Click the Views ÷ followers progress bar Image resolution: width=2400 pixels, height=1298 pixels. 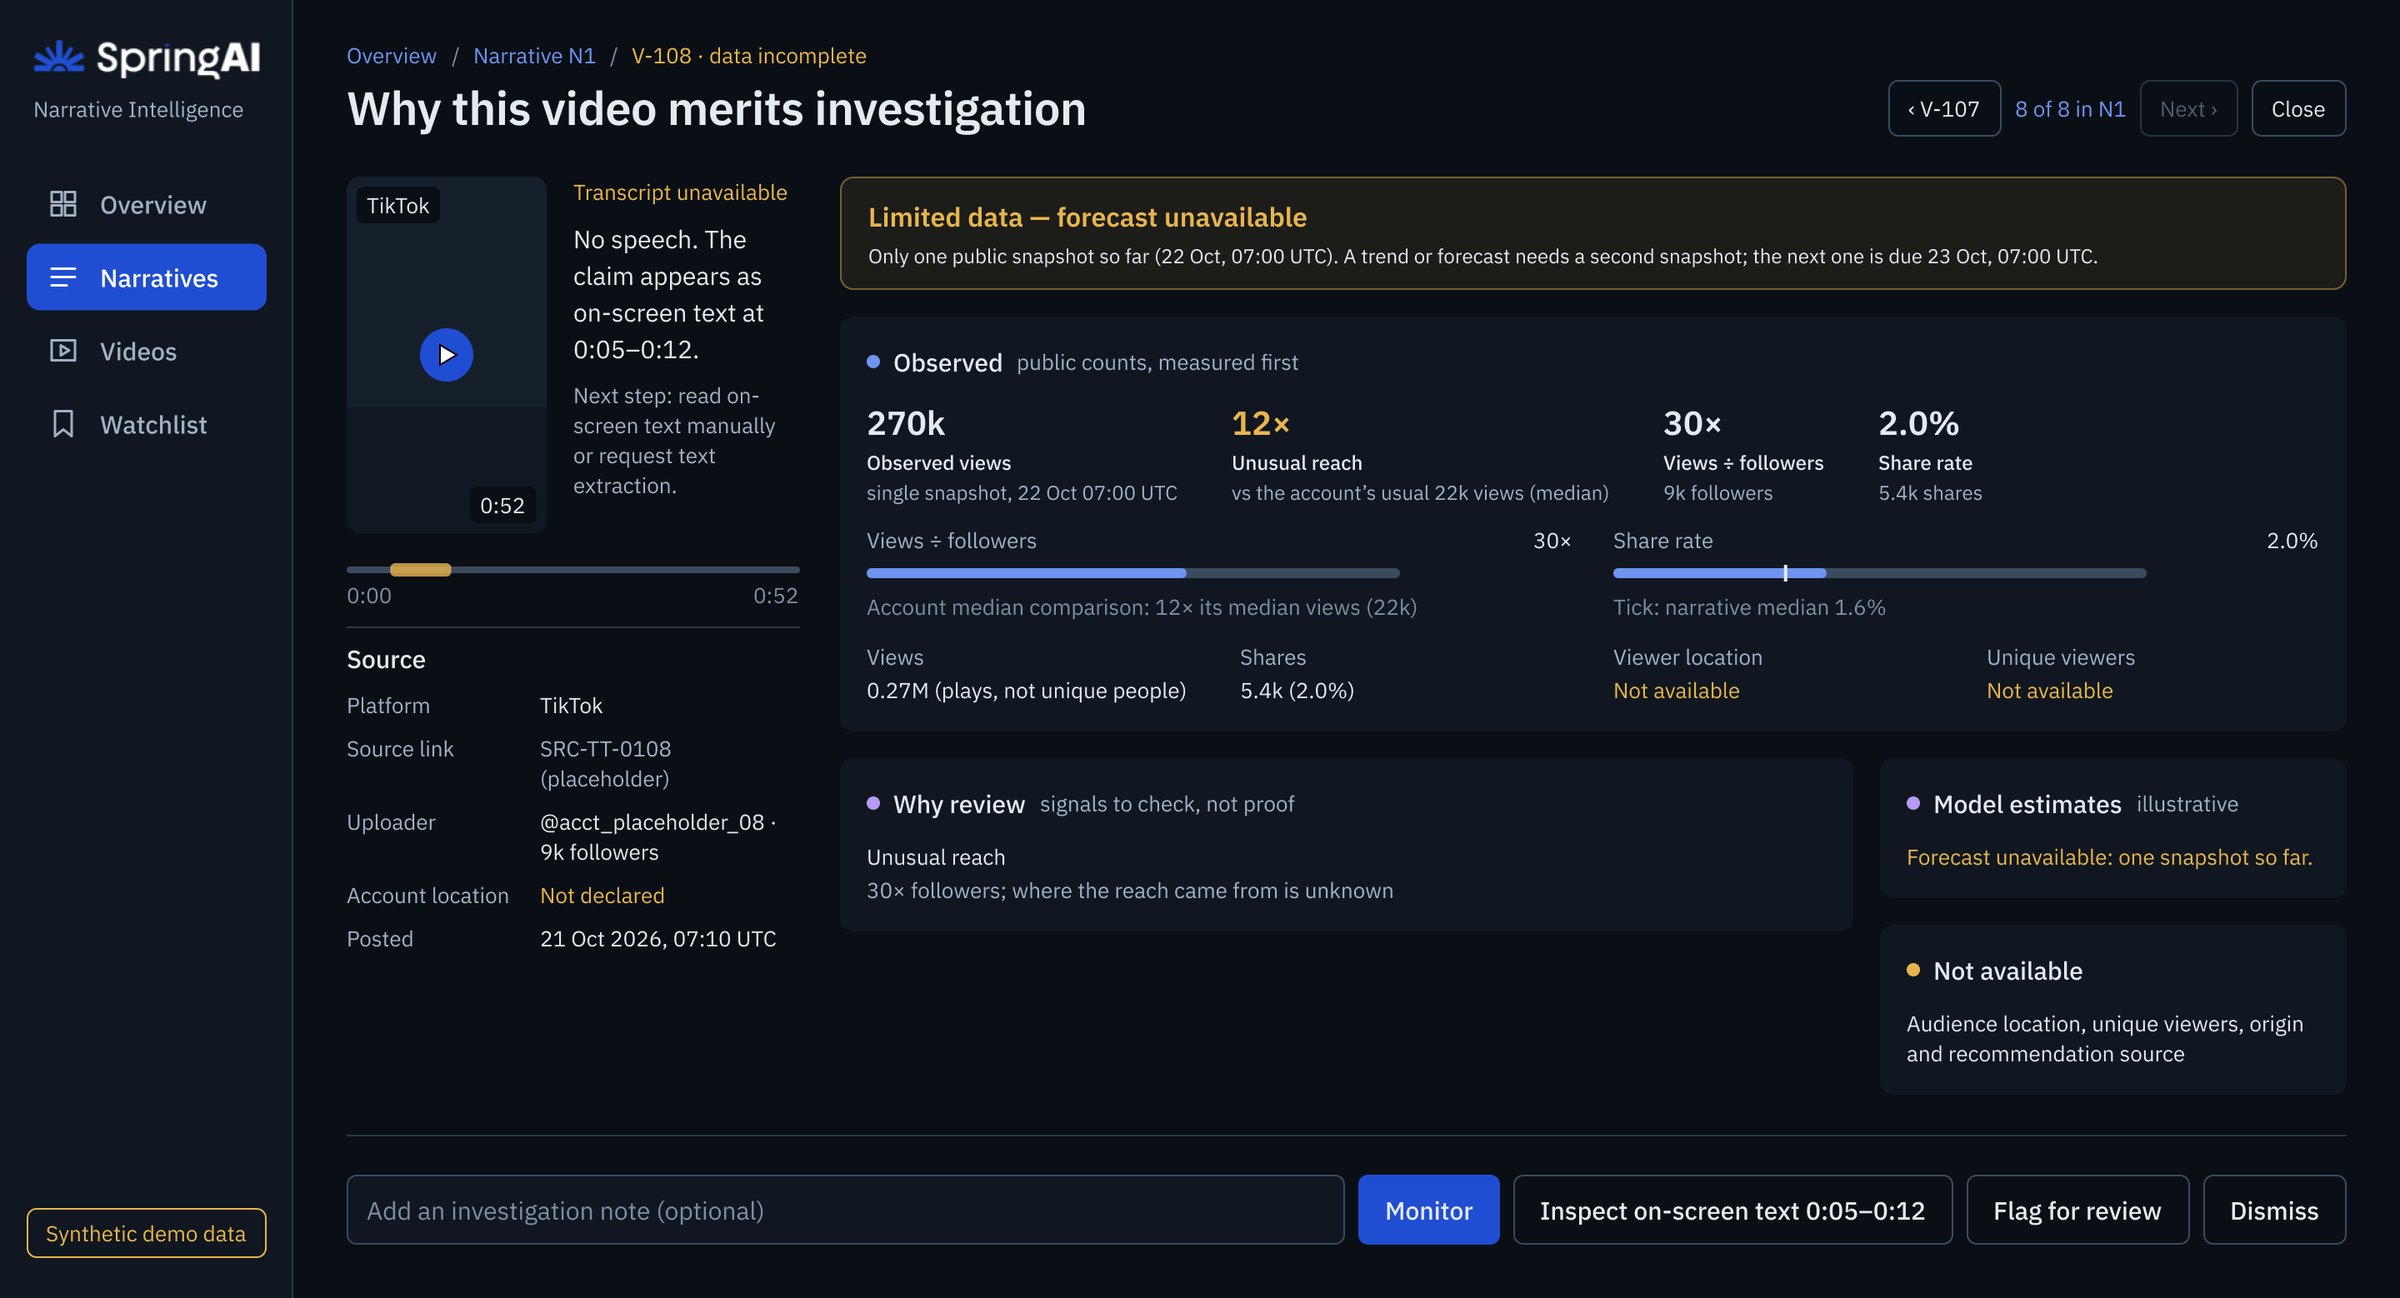click(x=1133, y=573)
